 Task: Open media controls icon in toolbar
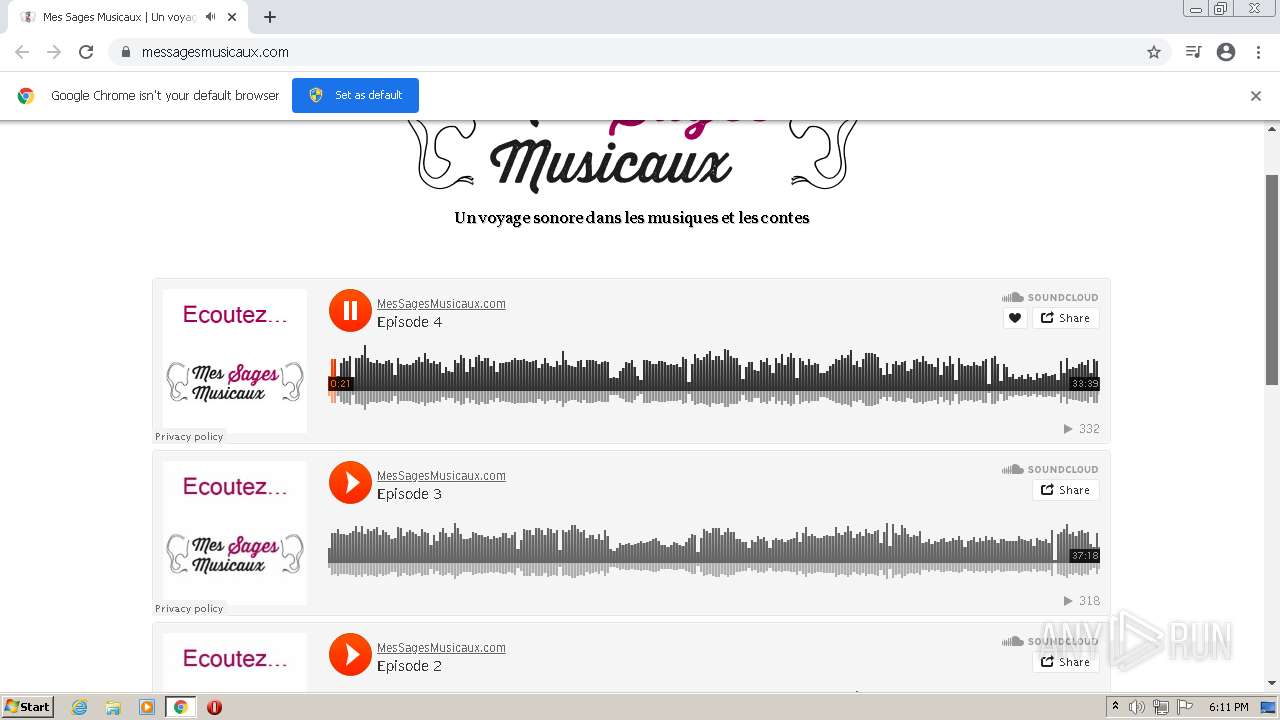coord(1193,52)
